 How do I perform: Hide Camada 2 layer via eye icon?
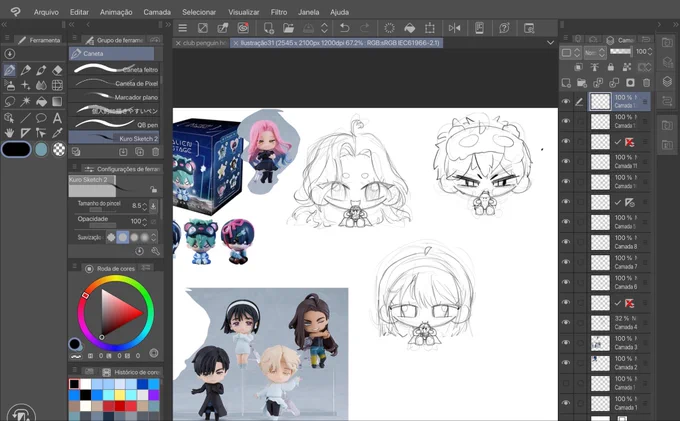click(x=566, y=362)
